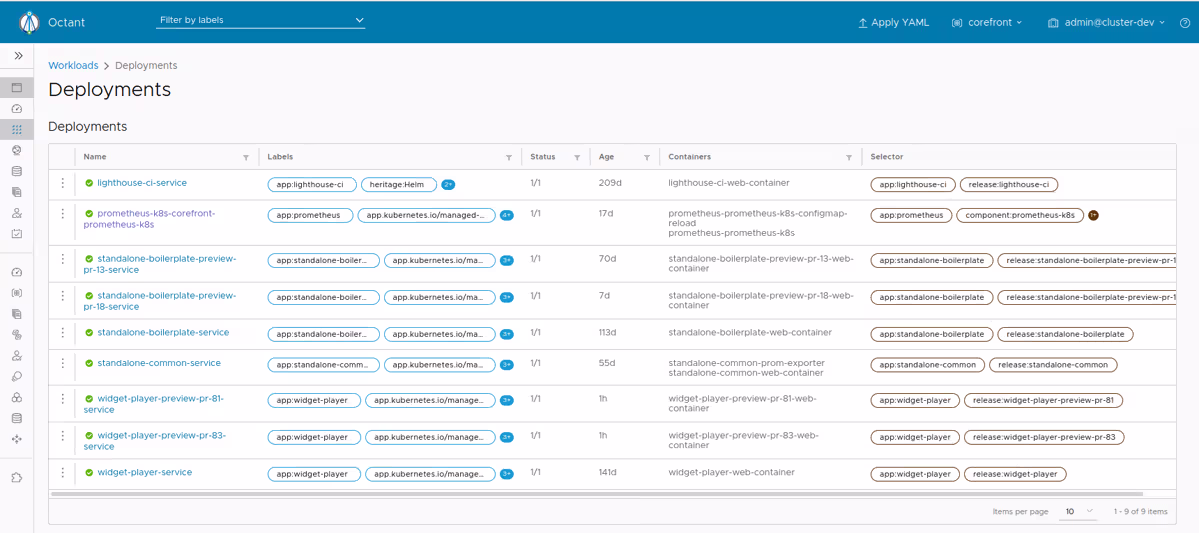Filter the Containers column via funnel icon

(x=849, y=158)
